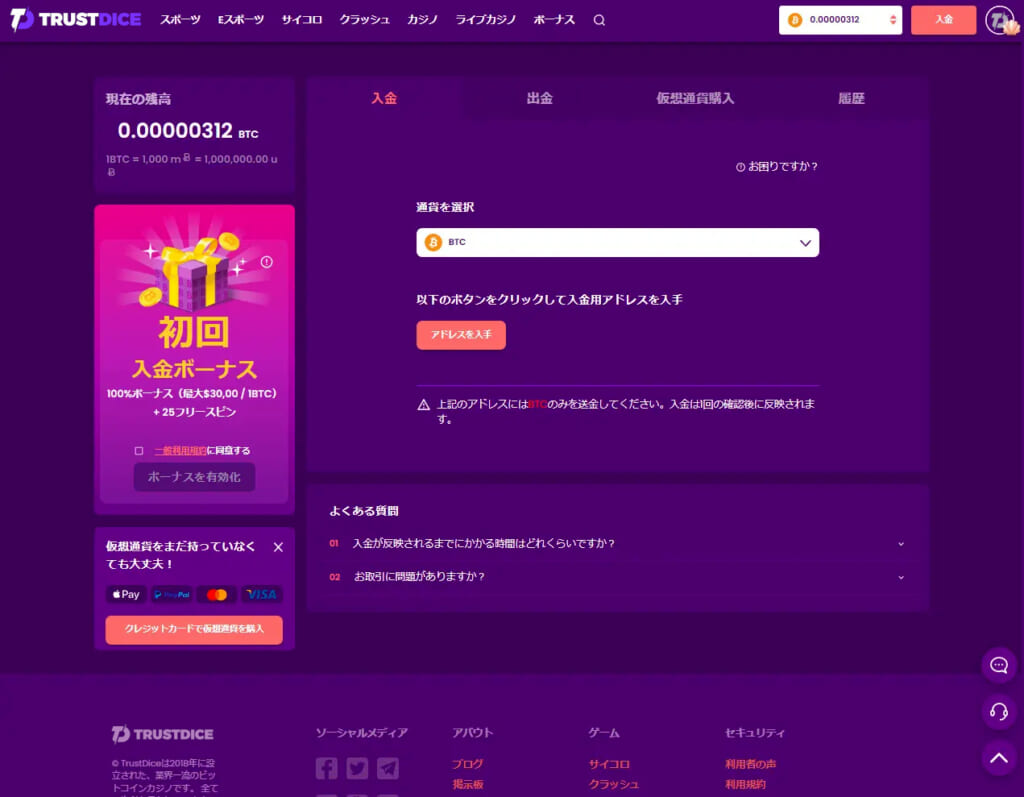The image size is (1024, 797).
Task: Open the ライブカジノ menu item
Action: 485,20
